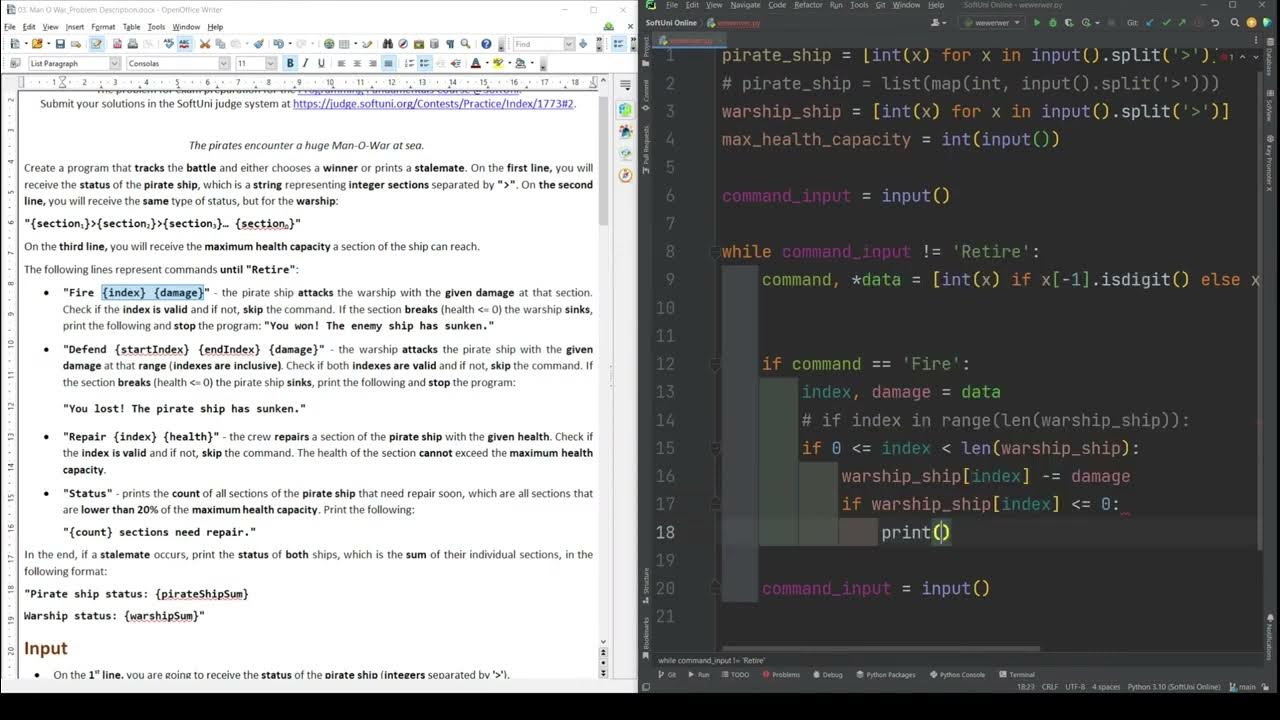Screen dimensions: 1280x720
Task: Open the Writer File menu
Action: click(x=10, y=27)
